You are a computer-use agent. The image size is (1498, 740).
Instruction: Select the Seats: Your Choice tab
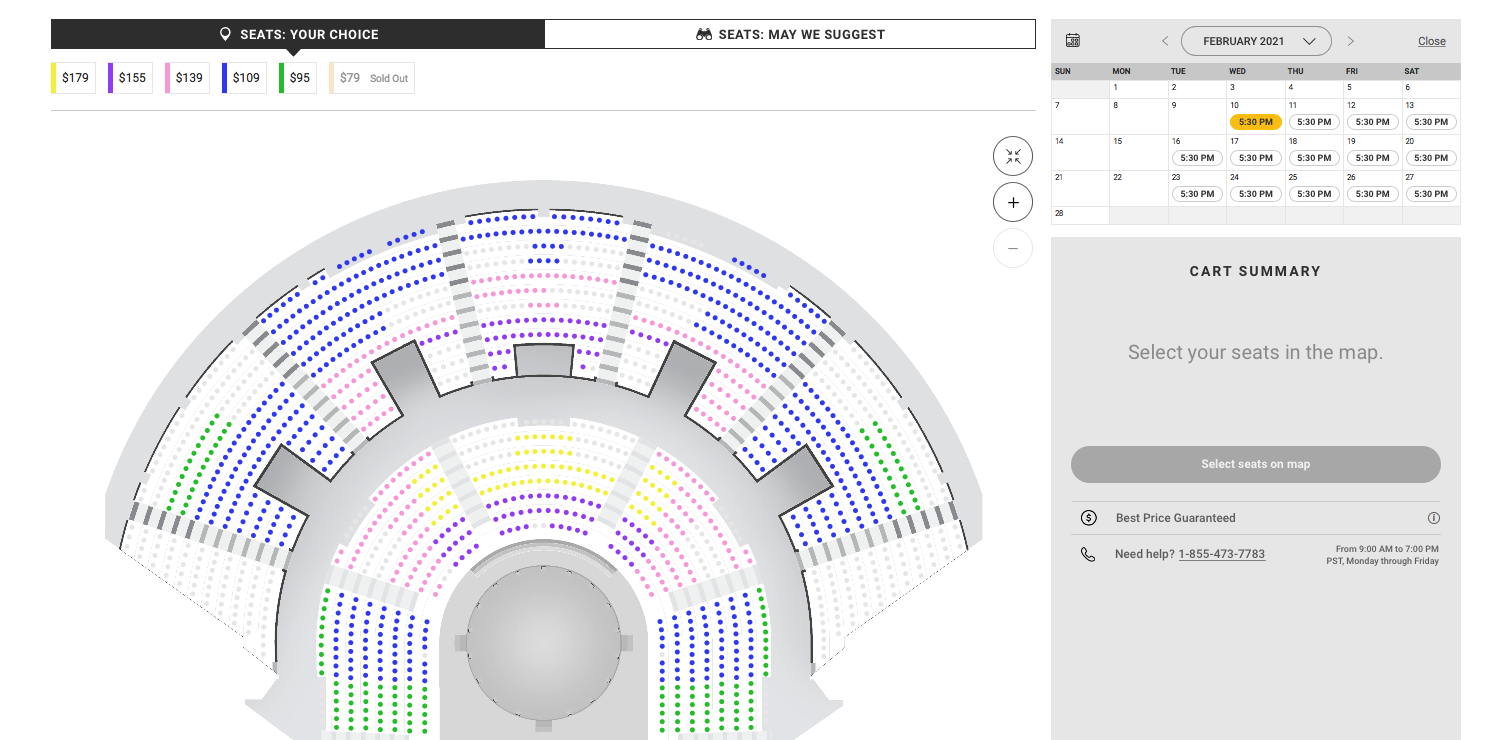pyautogui.click(x=298, y=34)
